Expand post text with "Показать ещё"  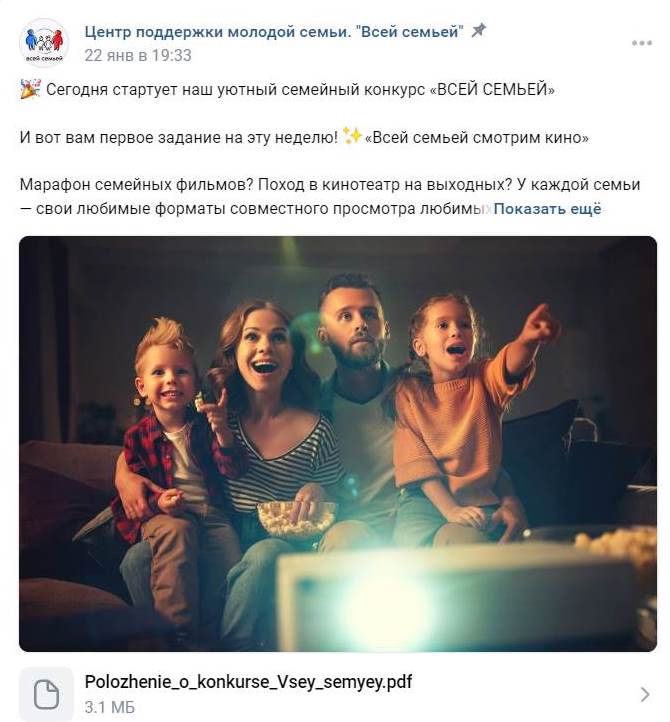[547, 209]
